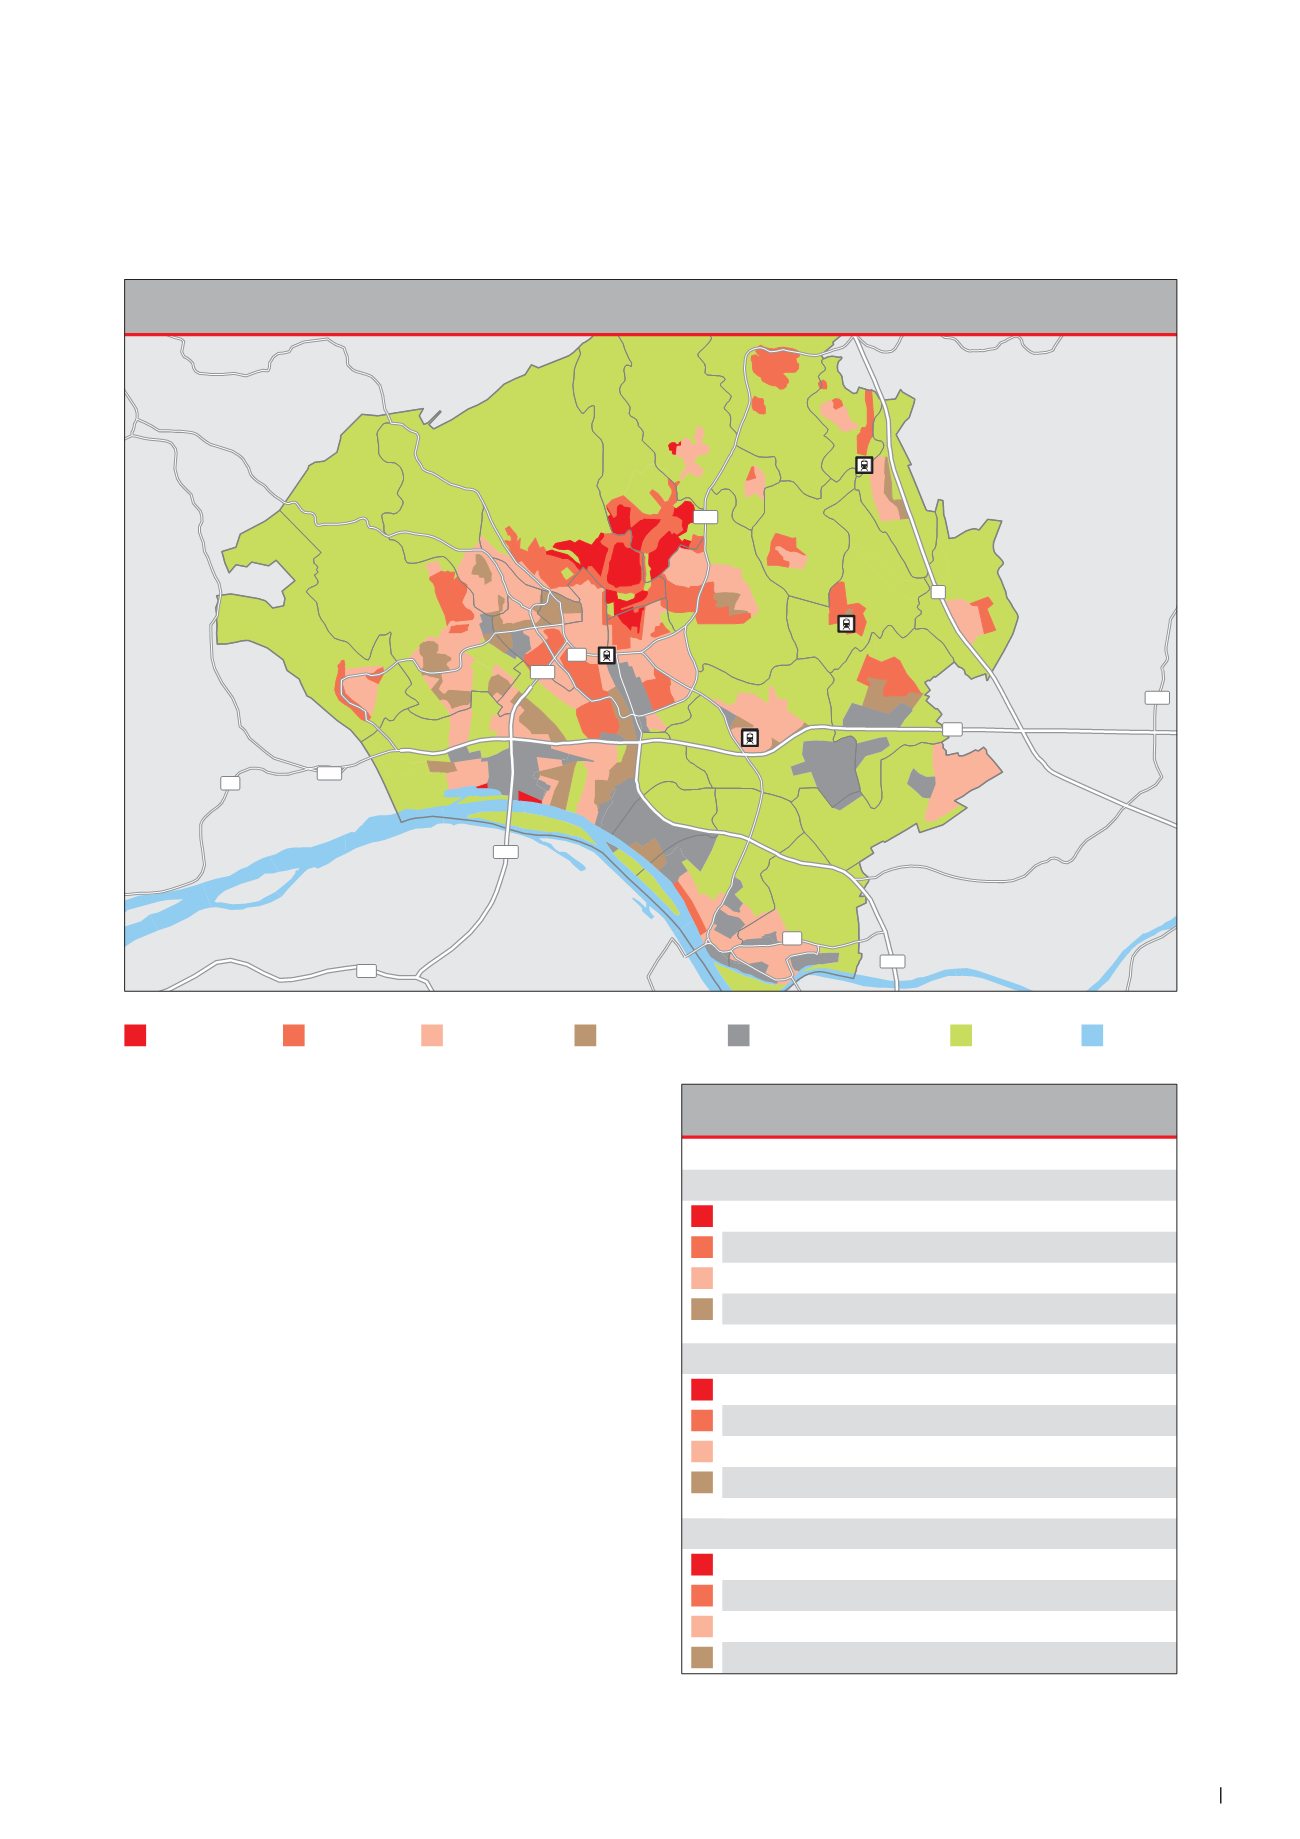Select brown swatch in the table's middle group
The height and width of the screenshot is (1839, 1300).
(x=702, y=1482)
